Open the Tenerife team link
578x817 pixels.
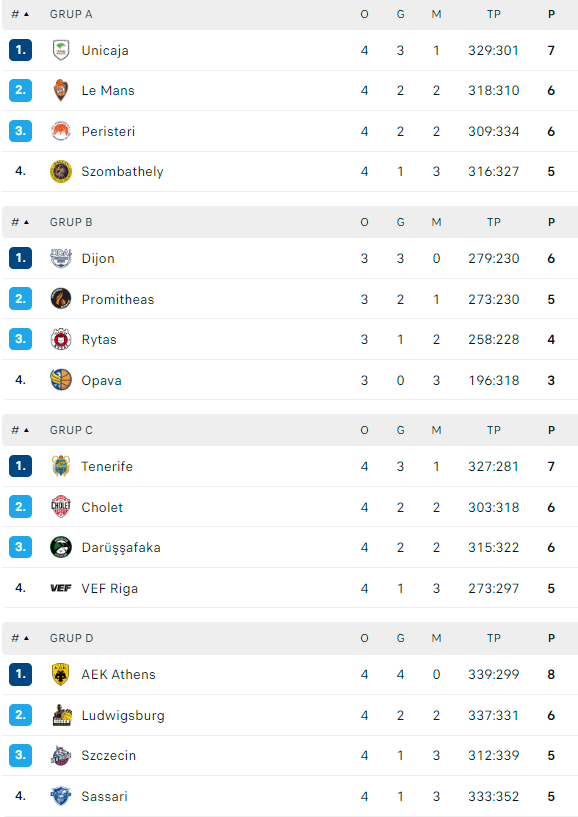coord(107,466)
